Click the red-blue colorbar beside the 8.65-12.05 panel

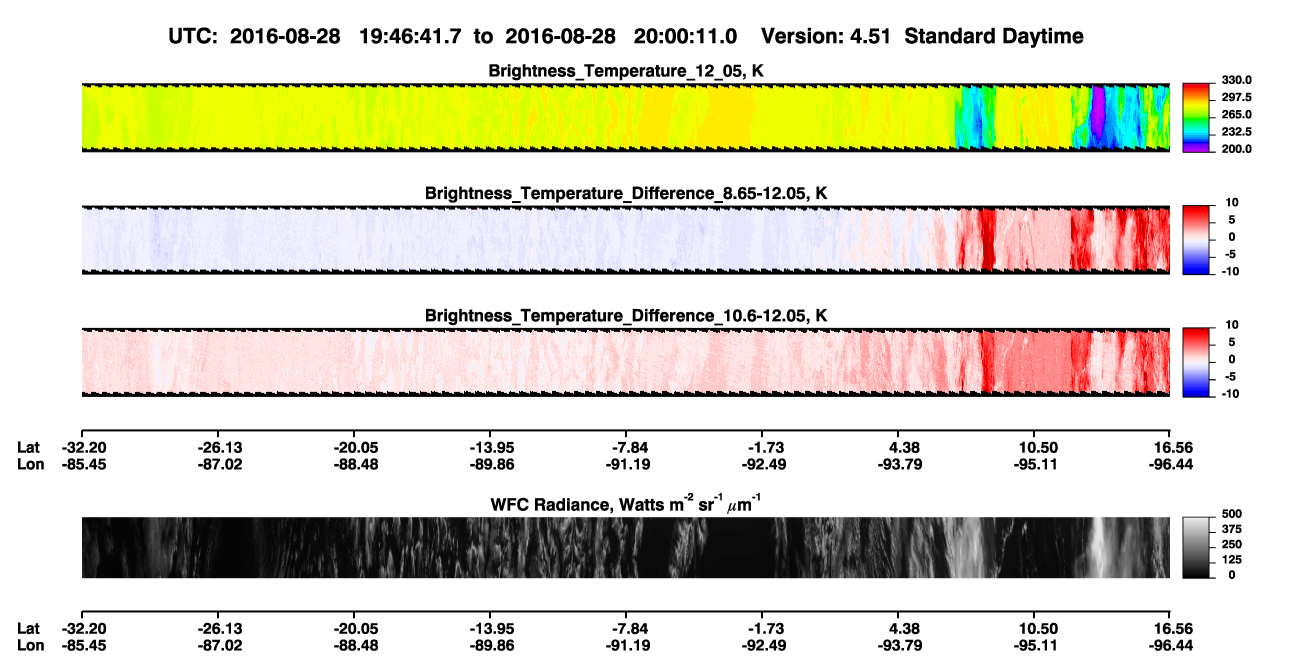pyautogui.click(x=1196, y=239)
